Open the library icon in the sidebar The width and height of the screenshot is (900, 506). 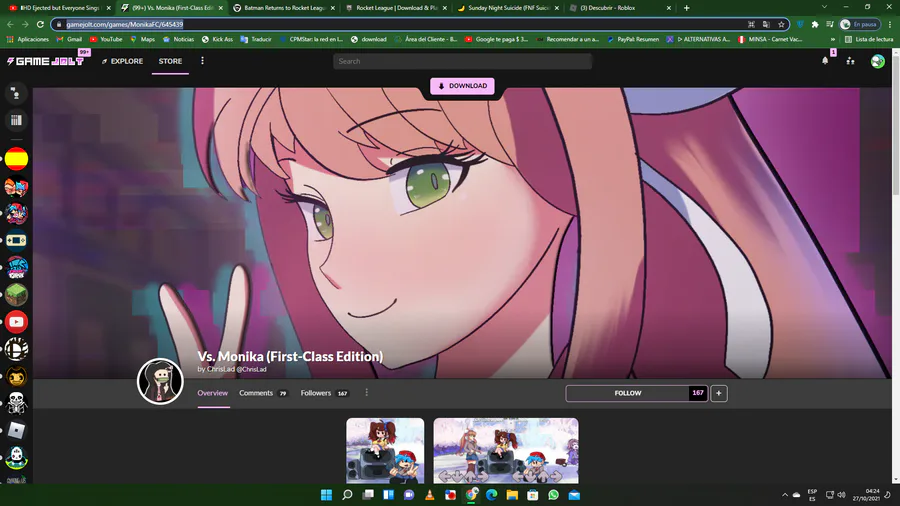pos(16,120)
